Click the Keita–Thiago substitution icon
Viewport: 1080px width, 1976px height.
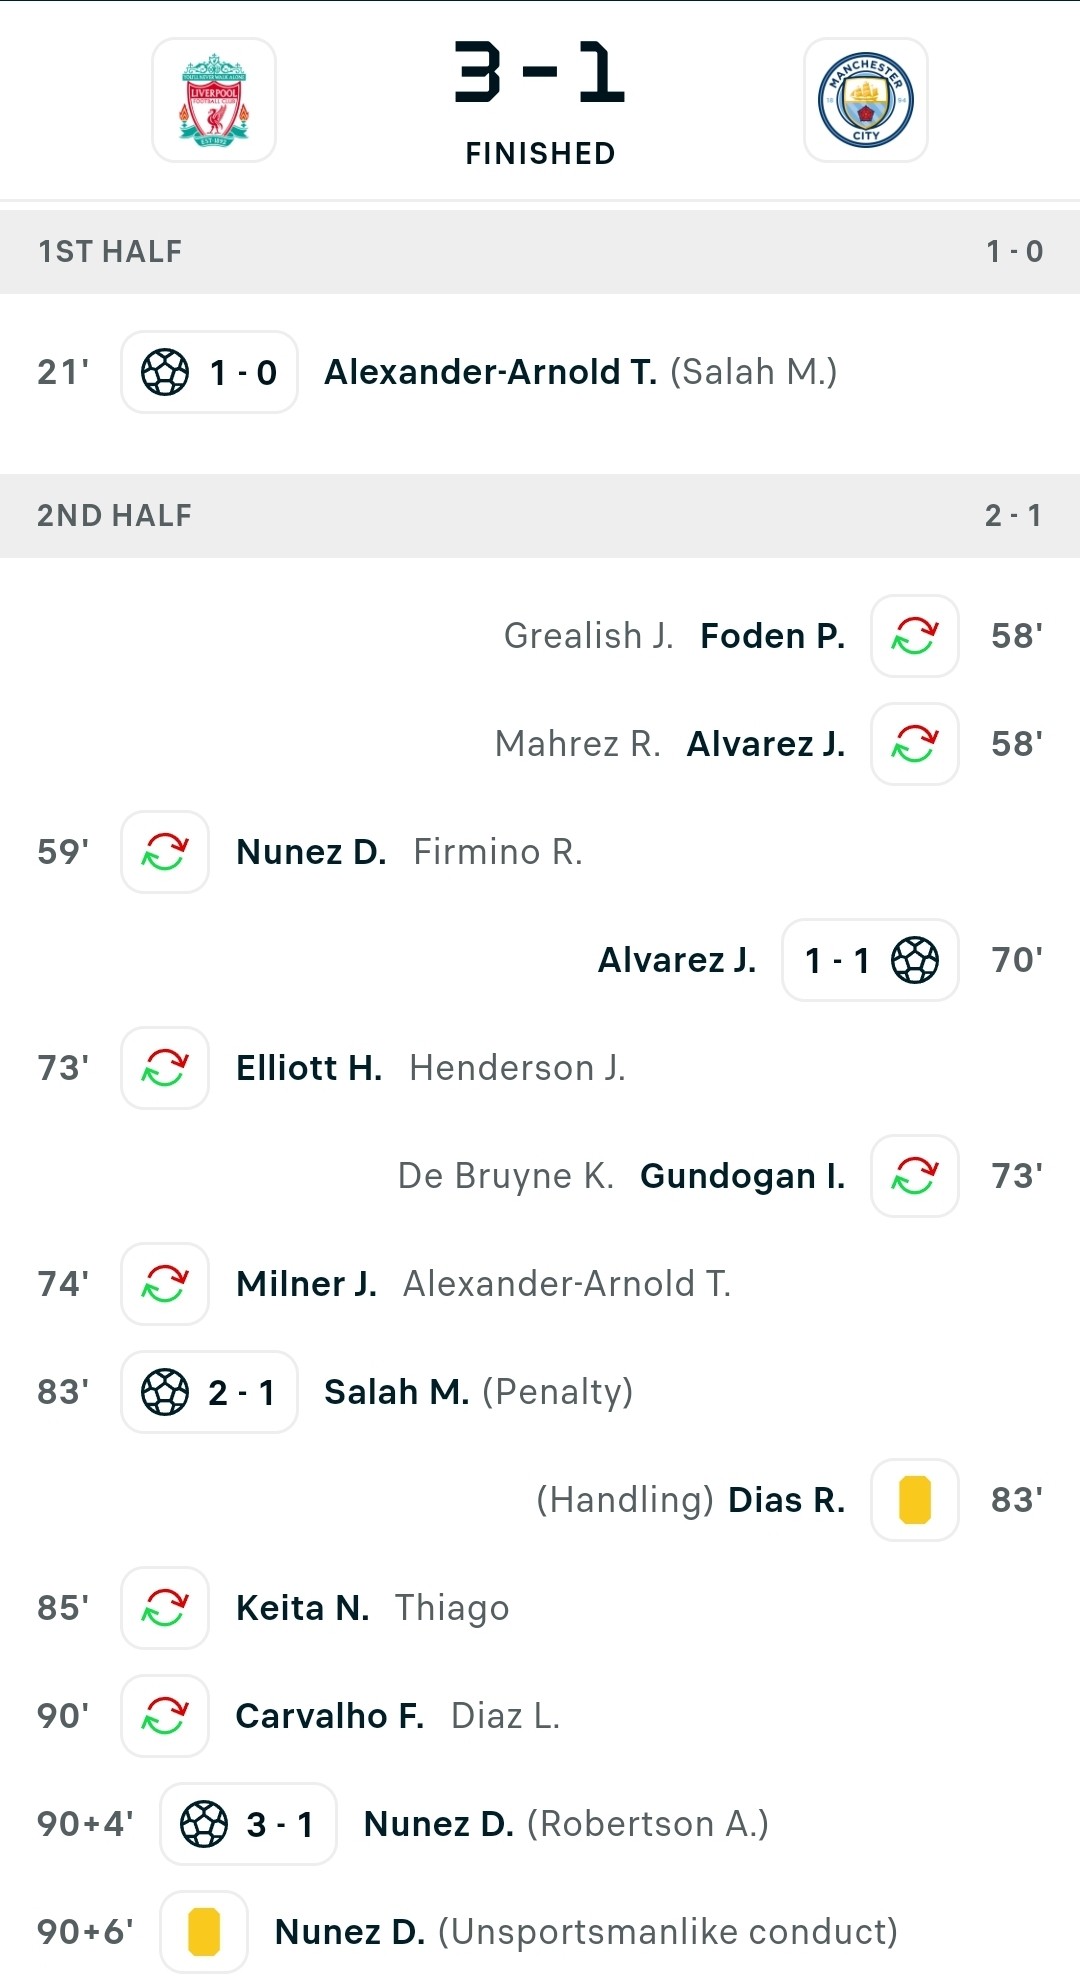165,1608
